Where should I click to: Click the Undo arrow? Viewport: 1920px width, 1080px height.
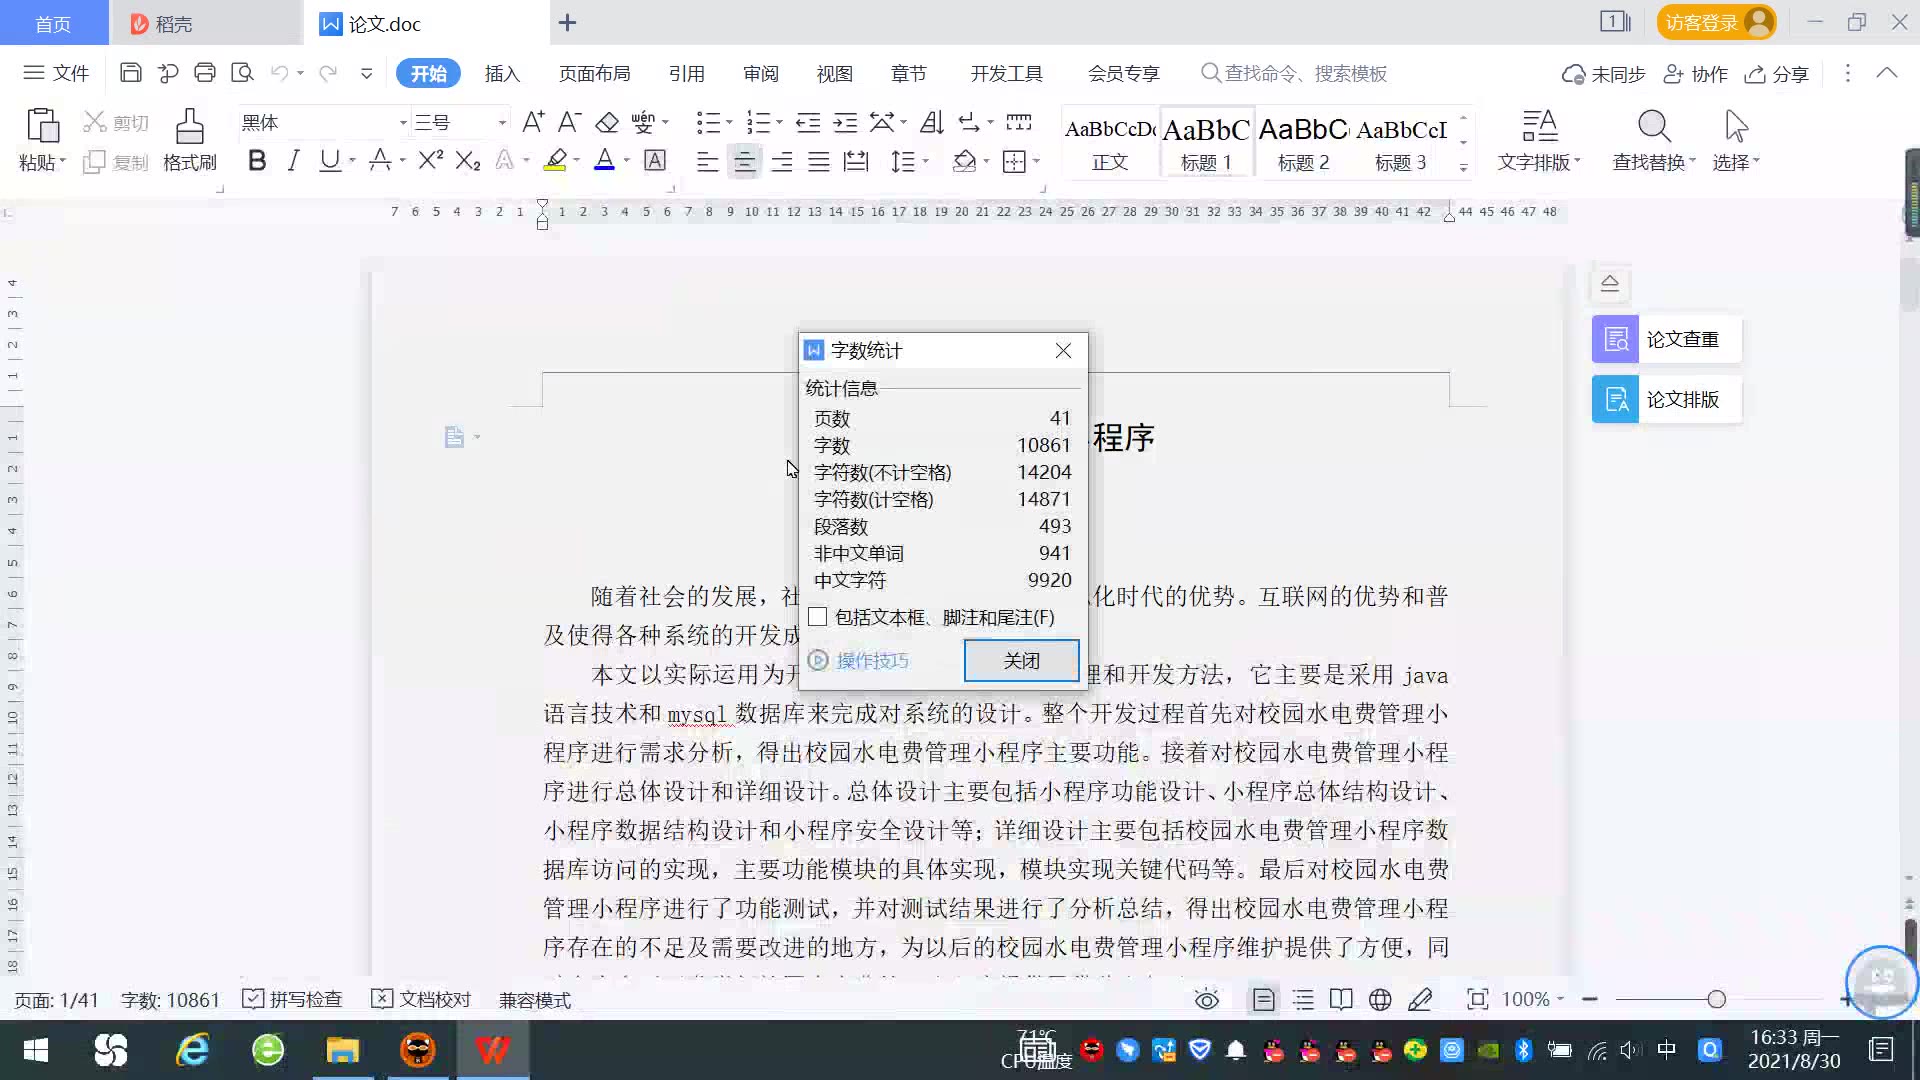click(x=280, y=73)
